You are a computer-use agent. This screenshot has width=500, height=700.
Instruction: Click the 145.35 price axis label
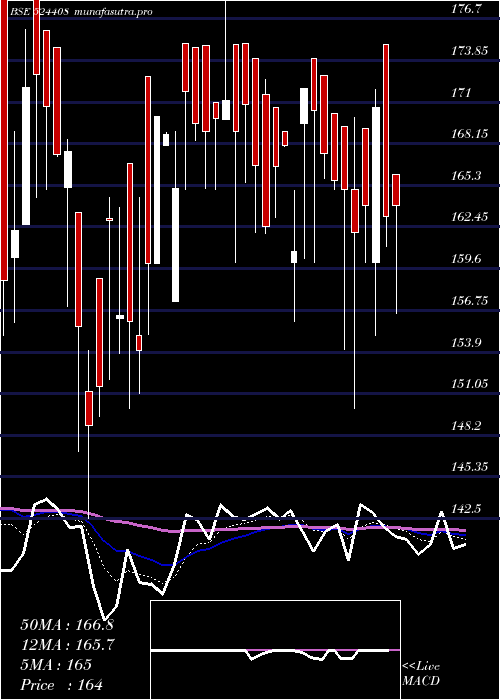469,467
